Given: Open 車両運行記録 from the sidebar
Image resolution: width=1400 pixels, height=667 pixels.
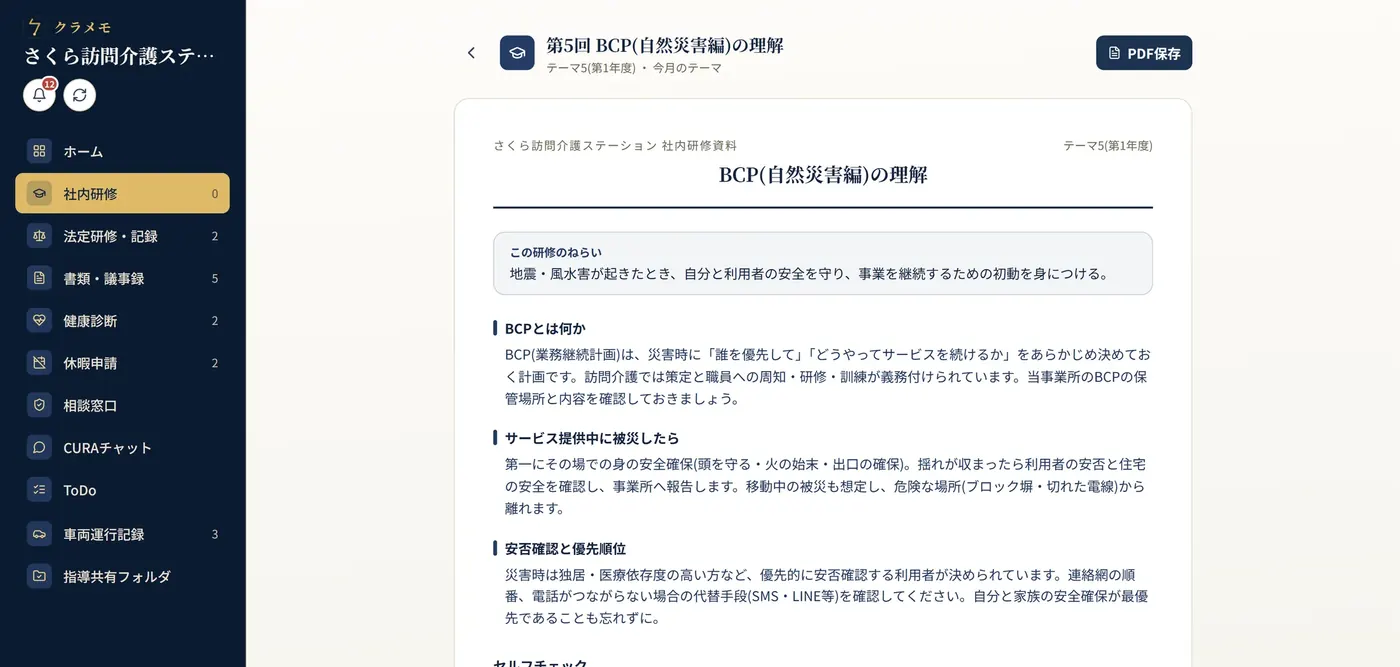Looking at the screenshot, I should pyautogui.click(x=122, y=534).
